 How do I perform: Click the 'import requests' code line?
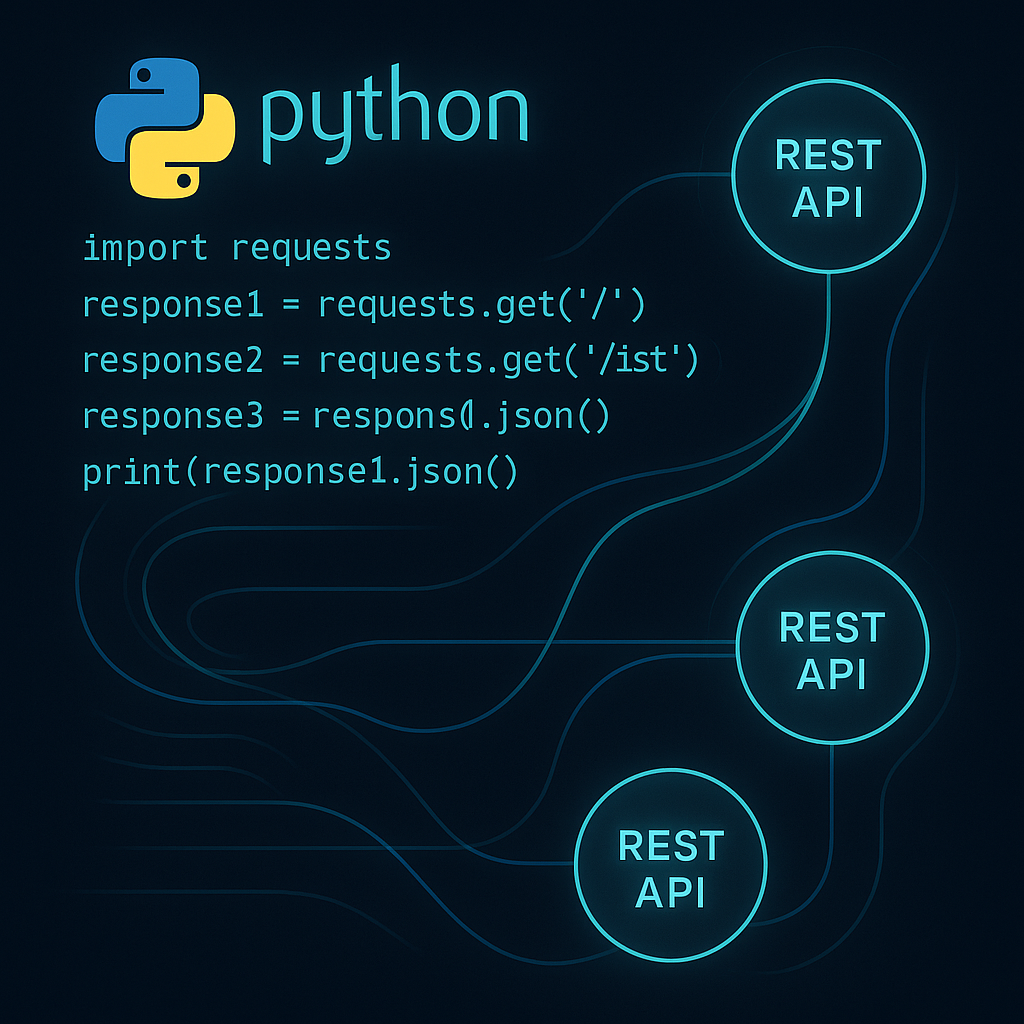pyautogui.click(x=236, y=249)
